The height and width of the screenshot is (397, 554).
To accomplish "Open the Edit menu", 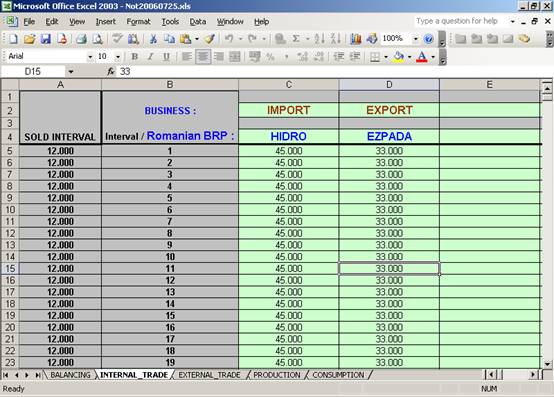I will [52, 22].
